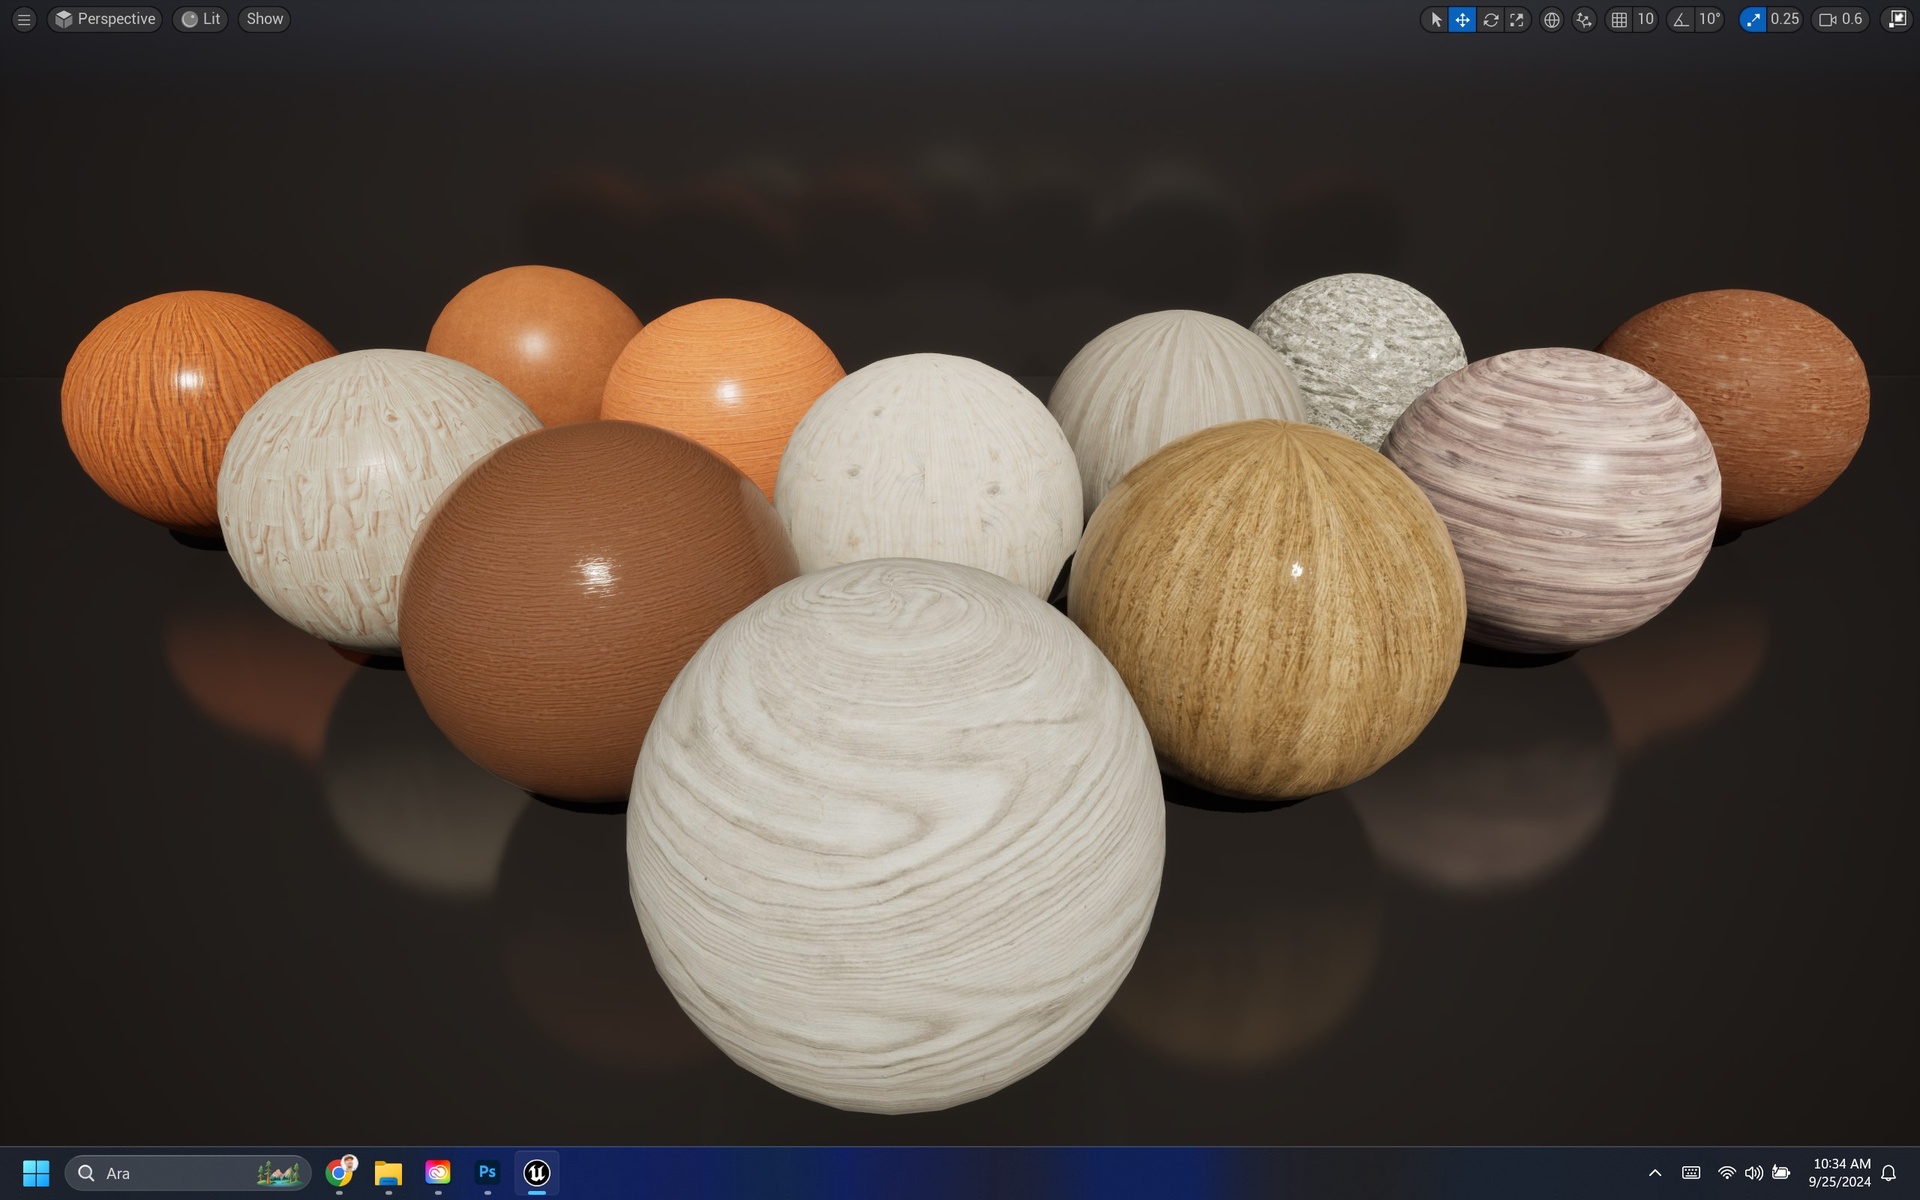Check the battery status icon

[x=1781, y=1173]
